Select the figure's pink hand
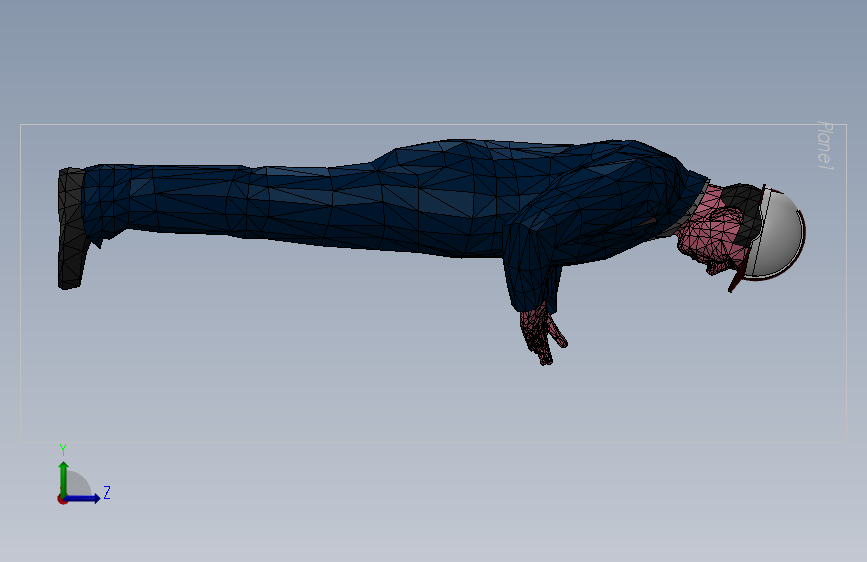The width and height of the screenshot is (867, 562). click(x=542, y=335)
